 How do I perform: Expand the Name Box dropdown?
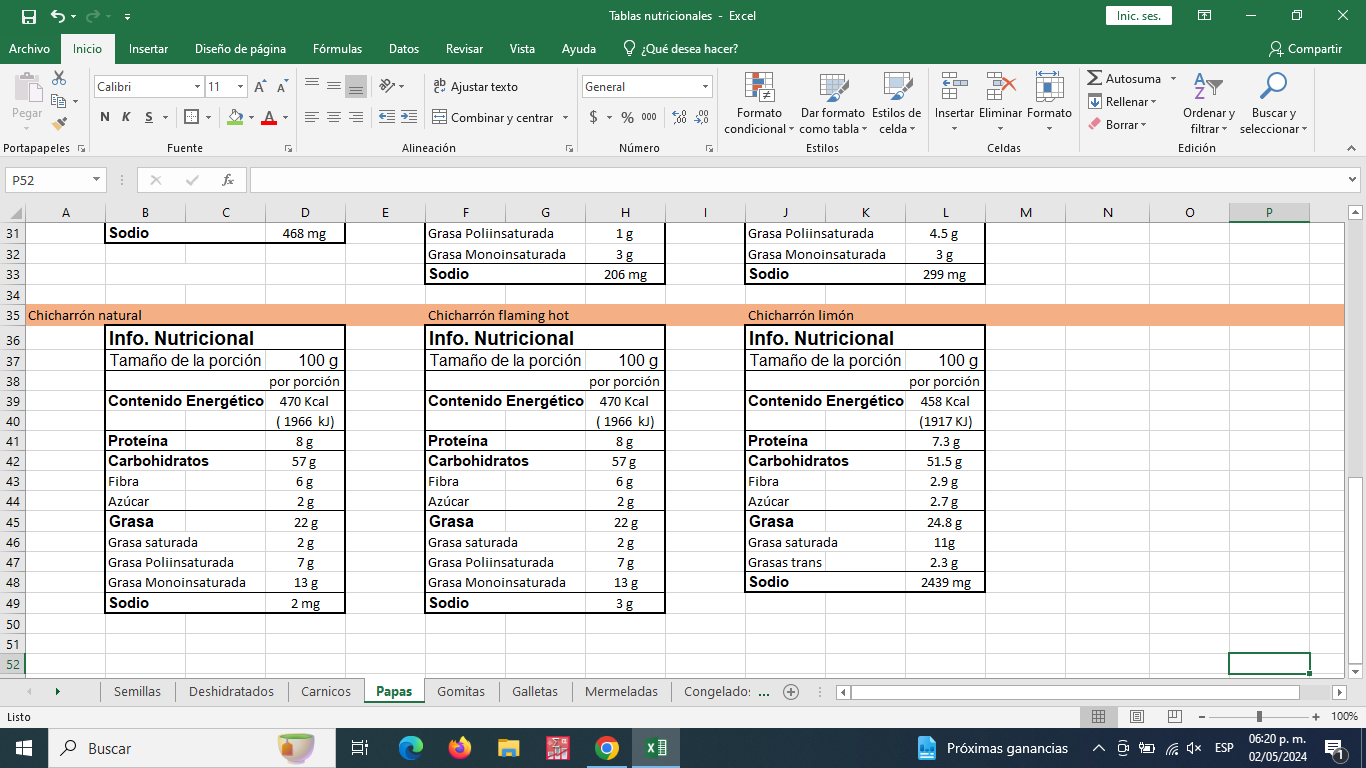pos(97,180)
